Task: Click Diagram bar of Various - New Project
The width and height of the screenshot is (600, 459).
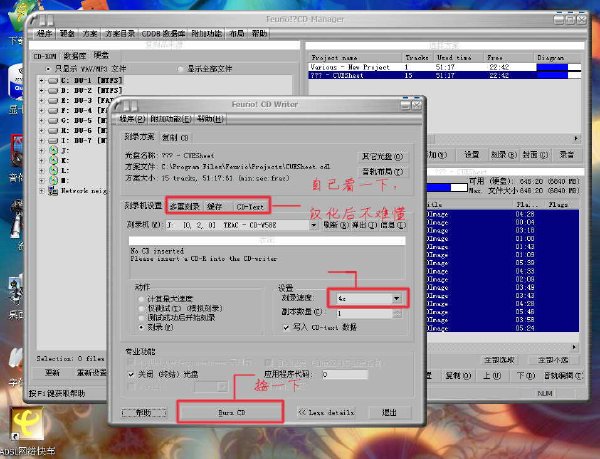Action: point(559,67)
